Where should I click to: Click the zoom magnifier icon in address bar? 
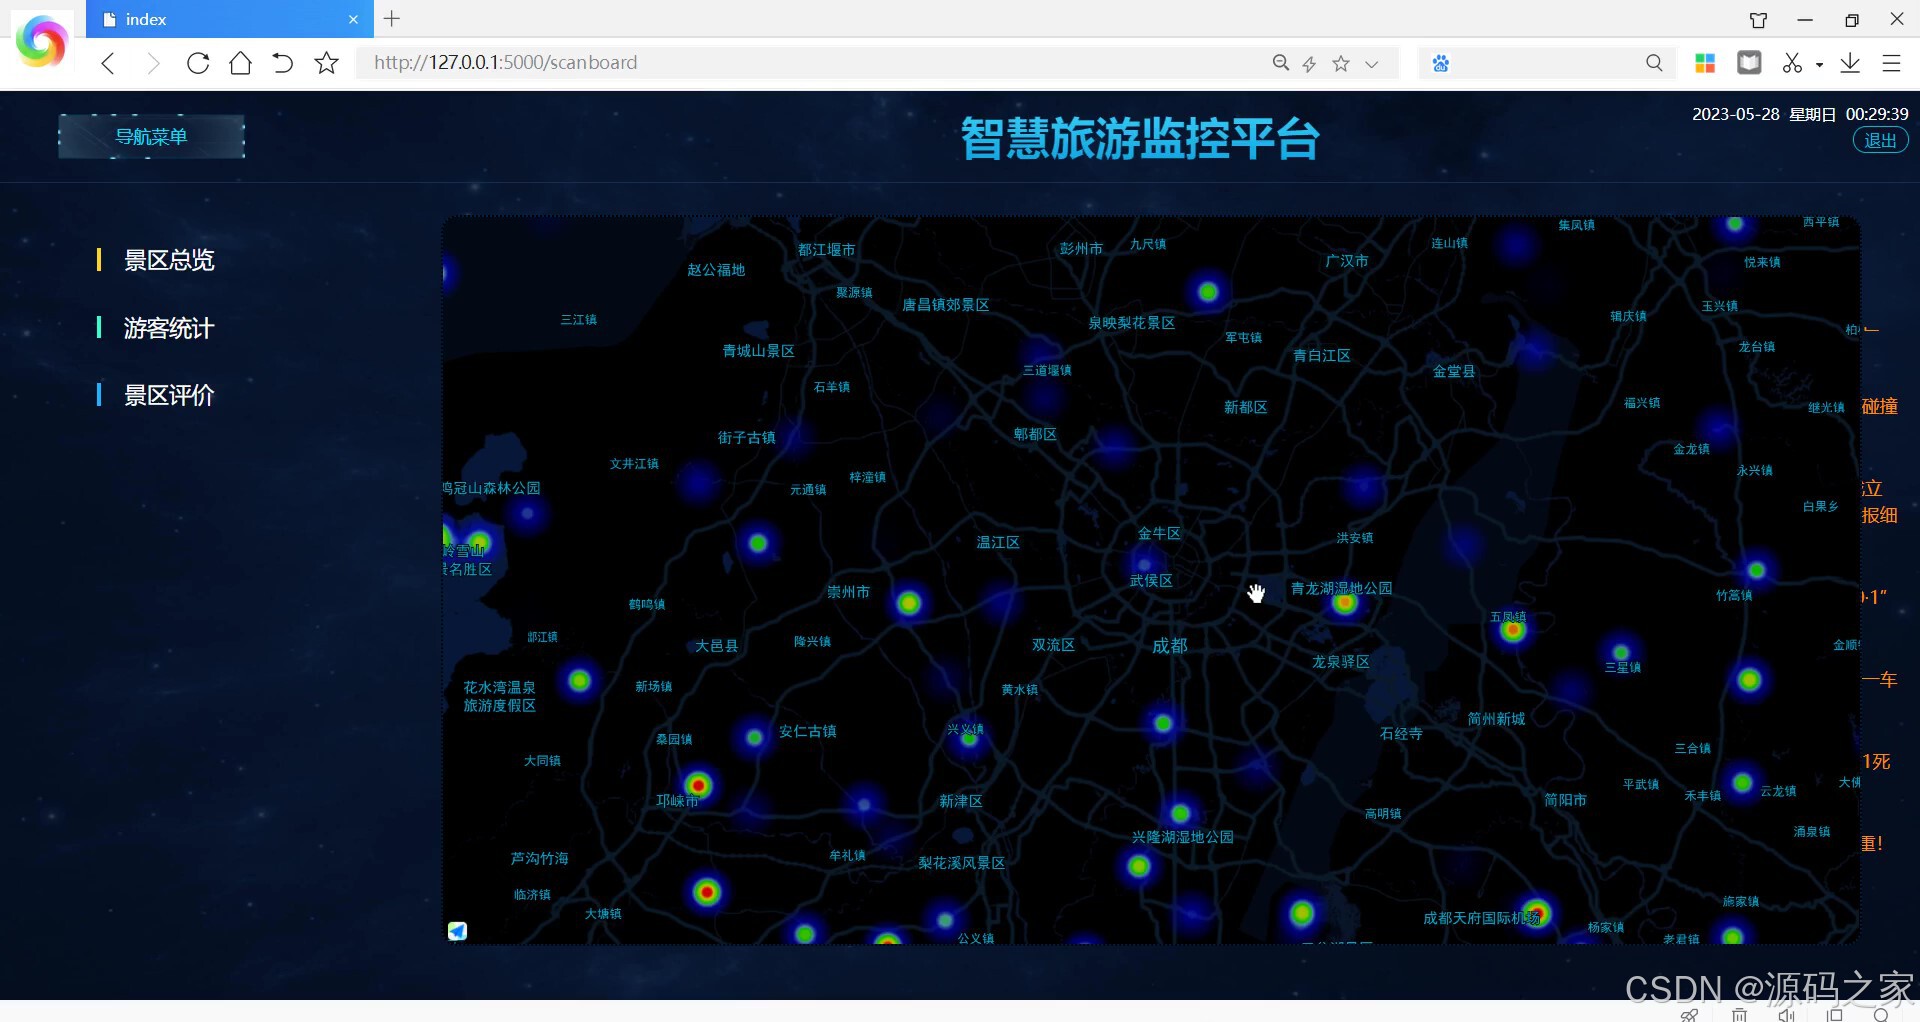[1280, 63]
